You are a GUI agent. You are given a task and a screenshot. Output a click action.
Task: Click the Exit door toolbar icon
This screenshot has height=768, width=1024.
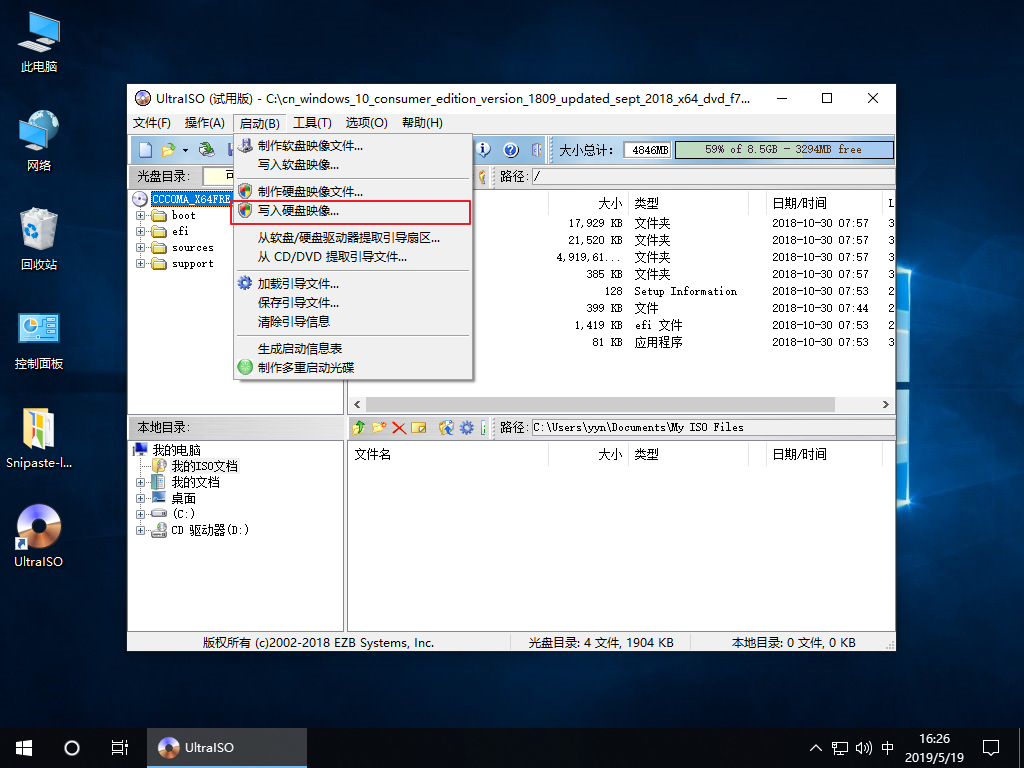pyautogui.click(x=537, y=150)
